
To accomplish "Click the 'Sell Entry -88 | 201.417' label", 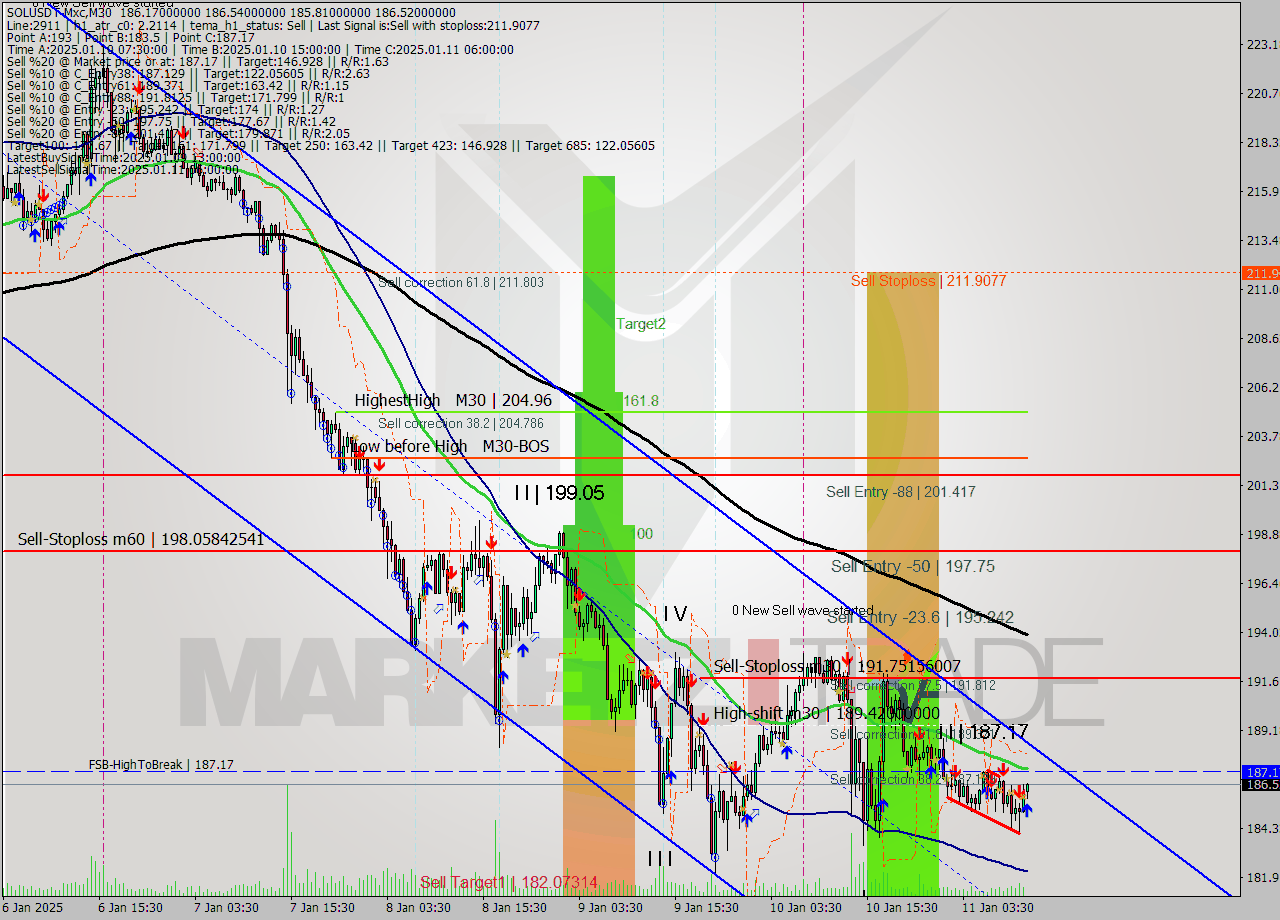I will pos(901,492).
